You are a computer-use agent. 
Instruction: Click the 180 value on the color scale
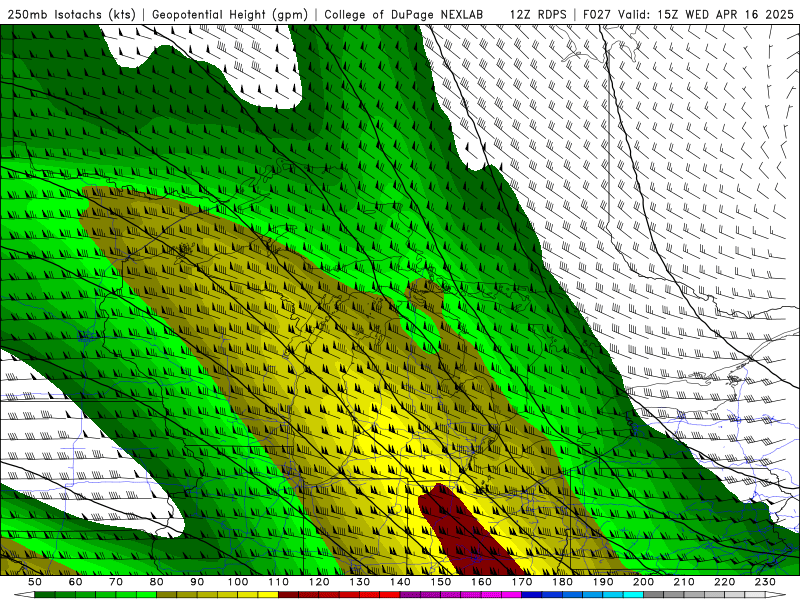[562, 582]
